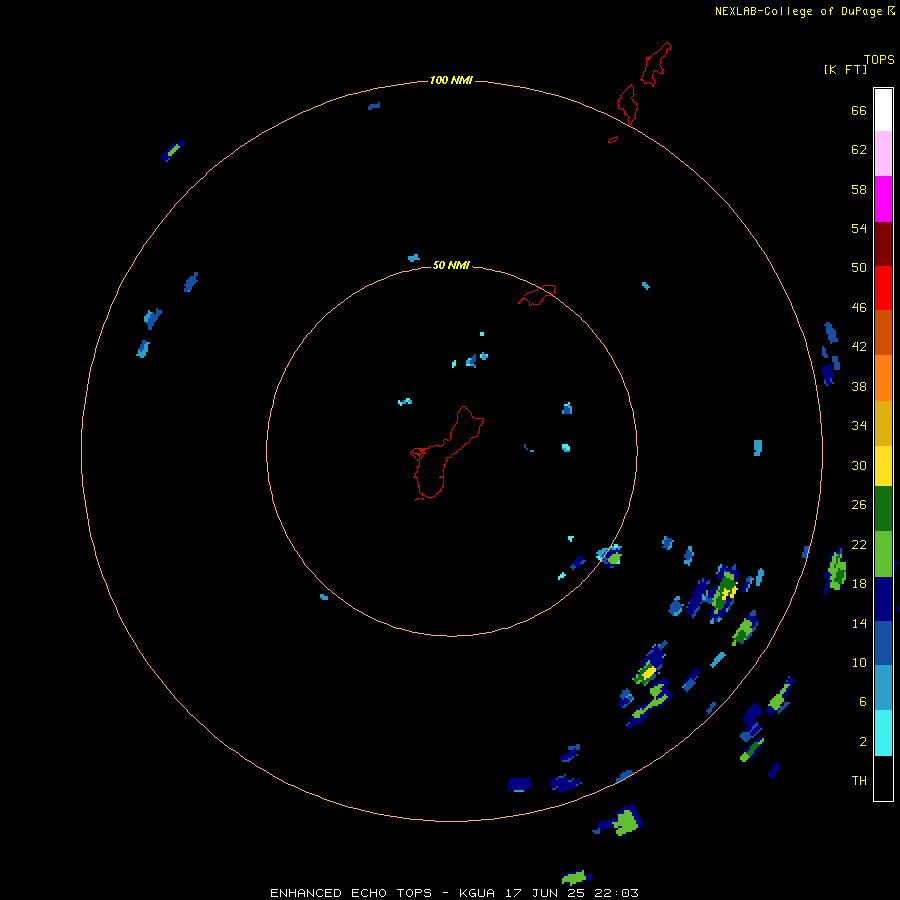Click the 50 NMI range ring label
Viewport: 900px width, 900px height.
pos(451,265)
